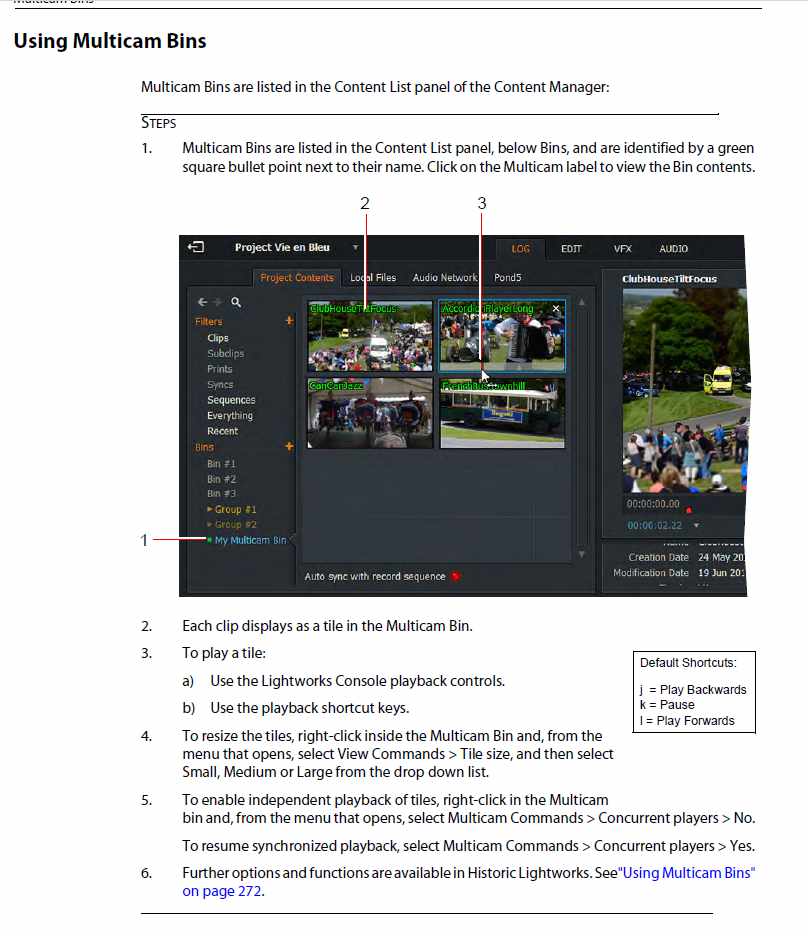Click the bin scroll down arrow
The height and width of the screenshot is (936, 808).
tap(582, 555)
